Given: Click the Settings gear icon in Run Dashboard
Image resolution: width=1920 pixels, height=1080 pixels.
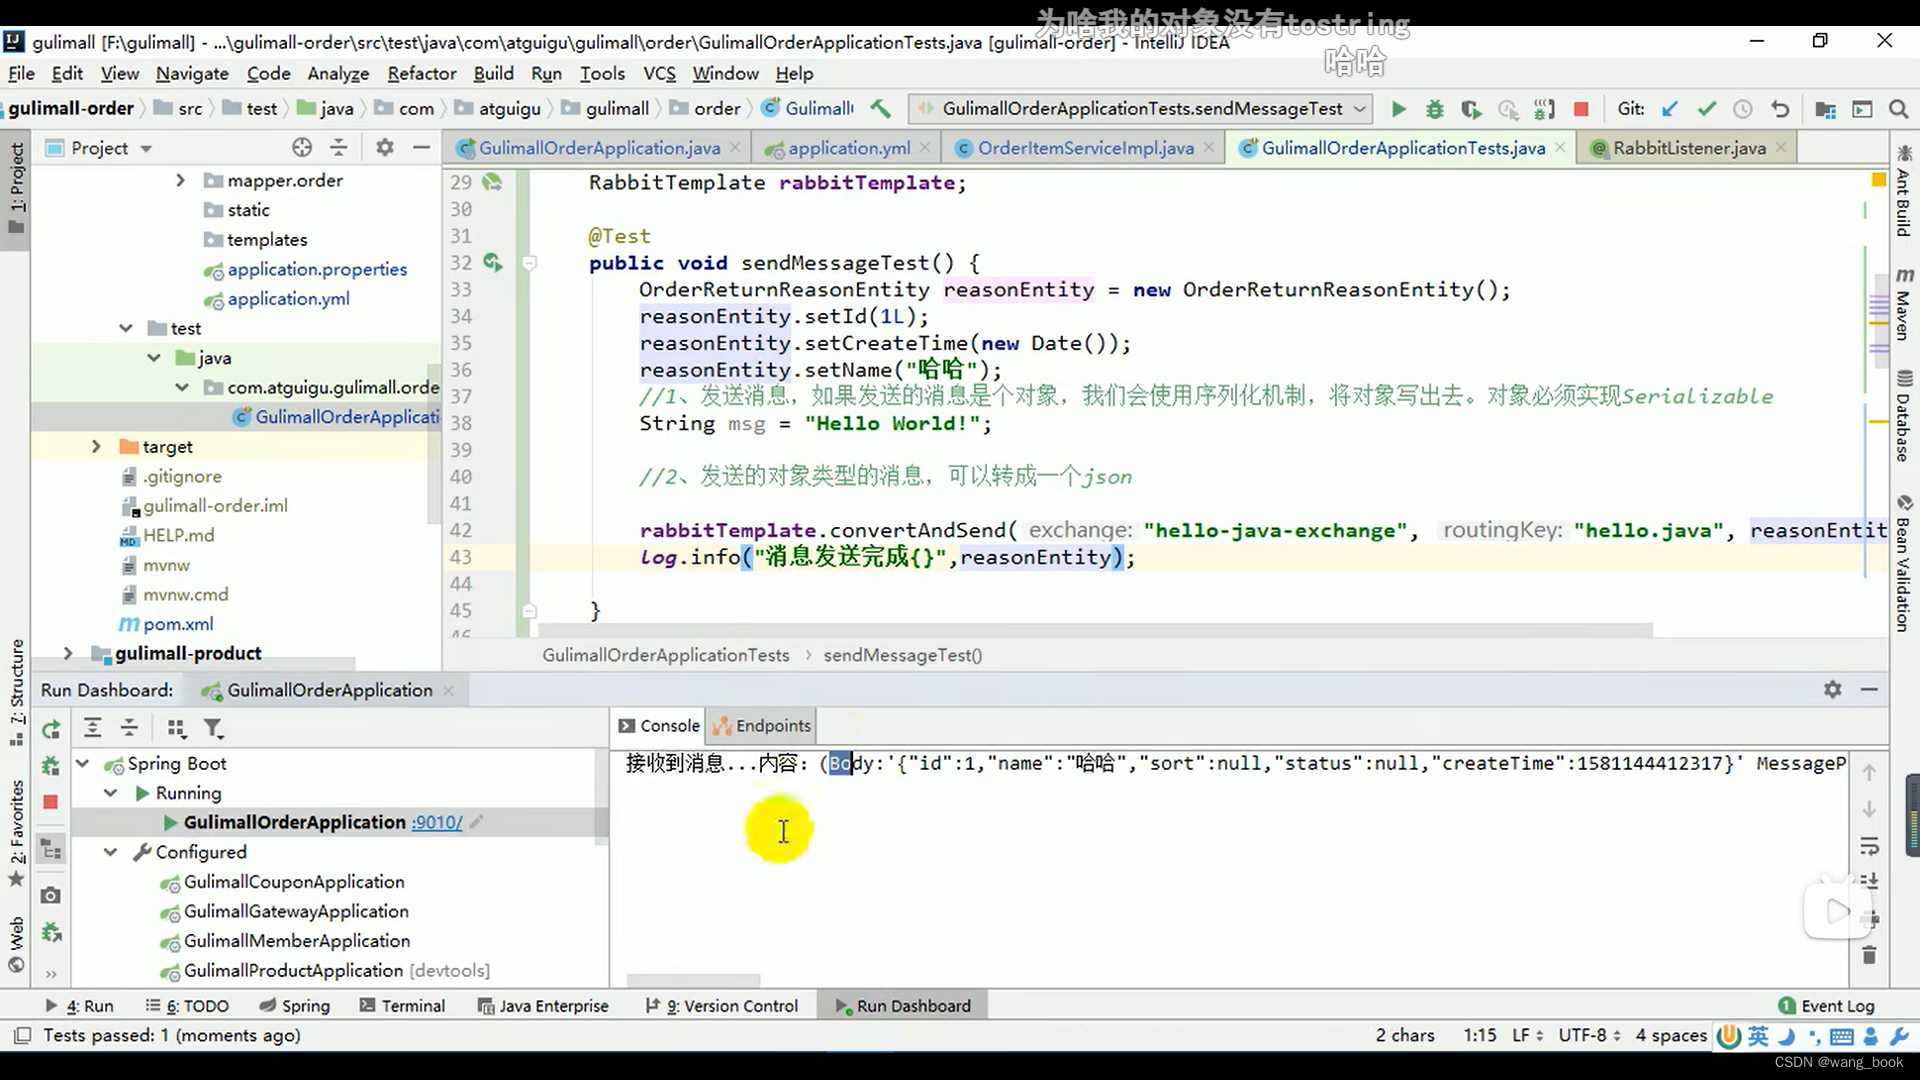Looking at the screenshot, I should (1832, 688).
